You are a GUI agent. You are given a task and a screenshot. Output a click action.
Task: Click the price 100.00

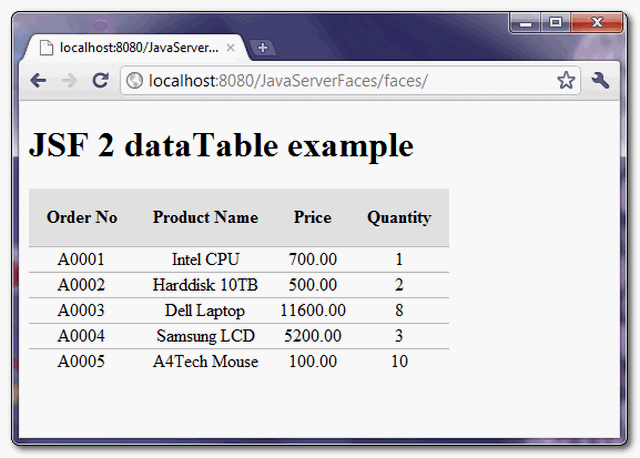pos(313,361)
